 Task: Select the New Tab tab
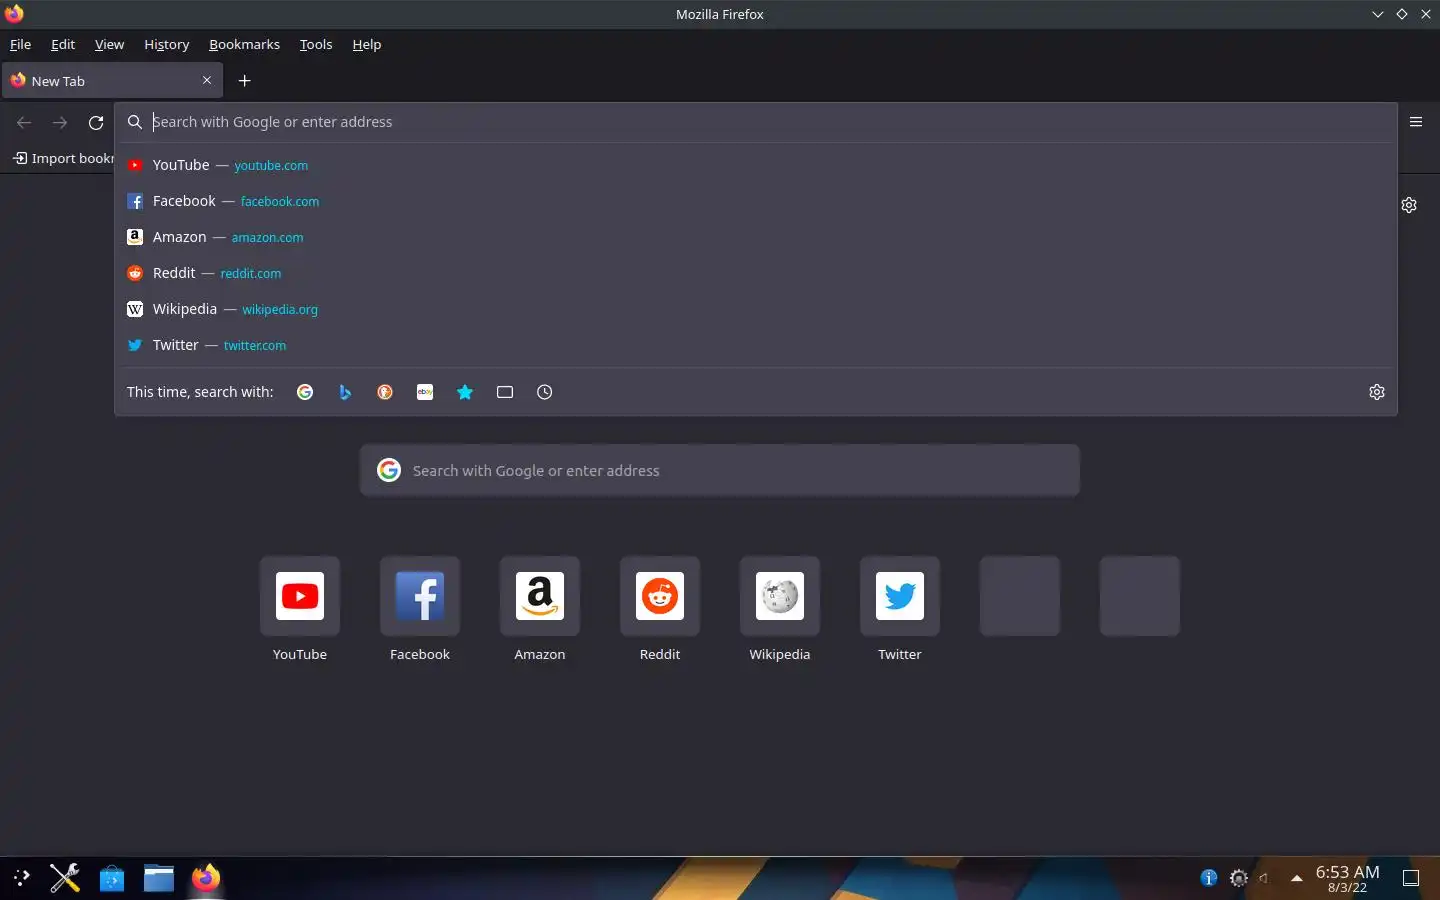click(112, 81)
